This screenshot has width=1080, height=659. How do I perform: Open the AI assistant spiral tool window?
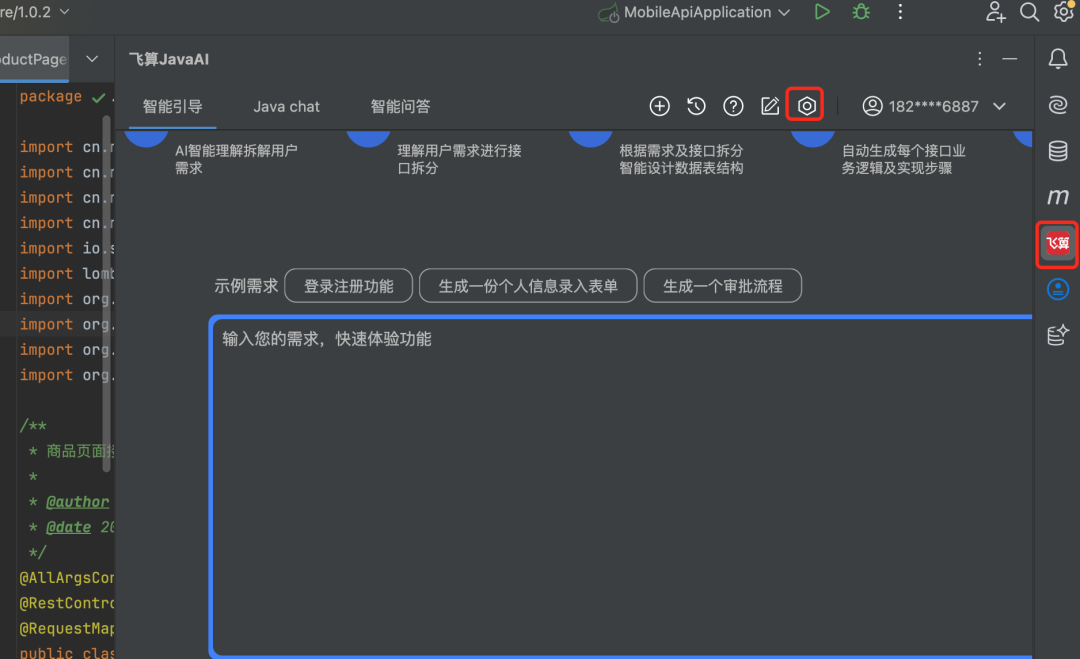click(x=1058, y=105)
